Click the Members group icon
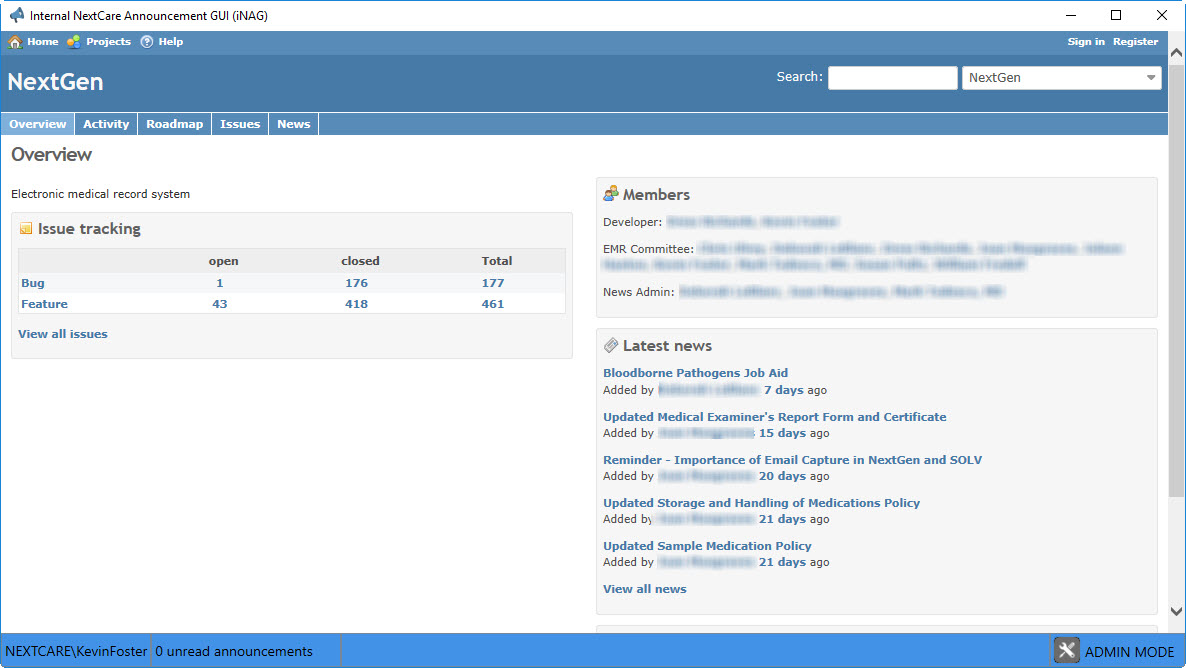1186x668 pixels. tap(611, 194)
